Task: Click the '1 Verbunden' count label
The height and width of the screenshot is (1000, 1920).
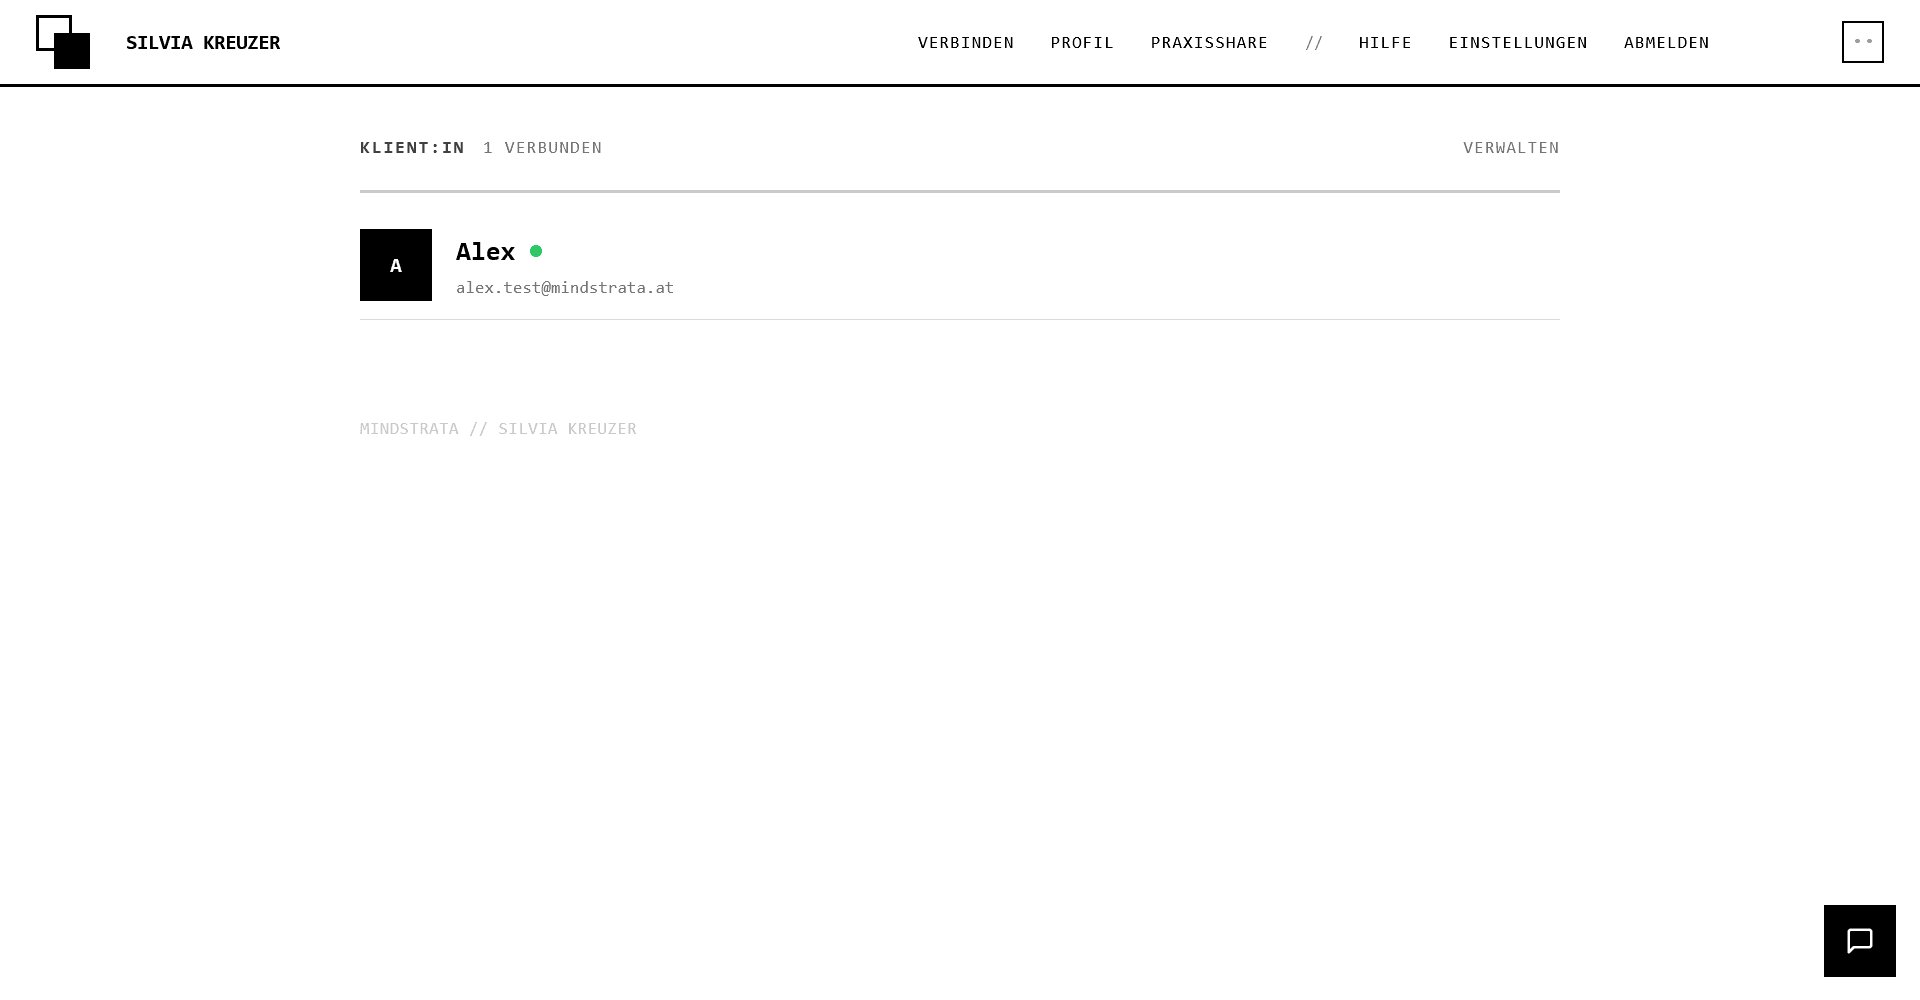Action: [x=542, y=148]
